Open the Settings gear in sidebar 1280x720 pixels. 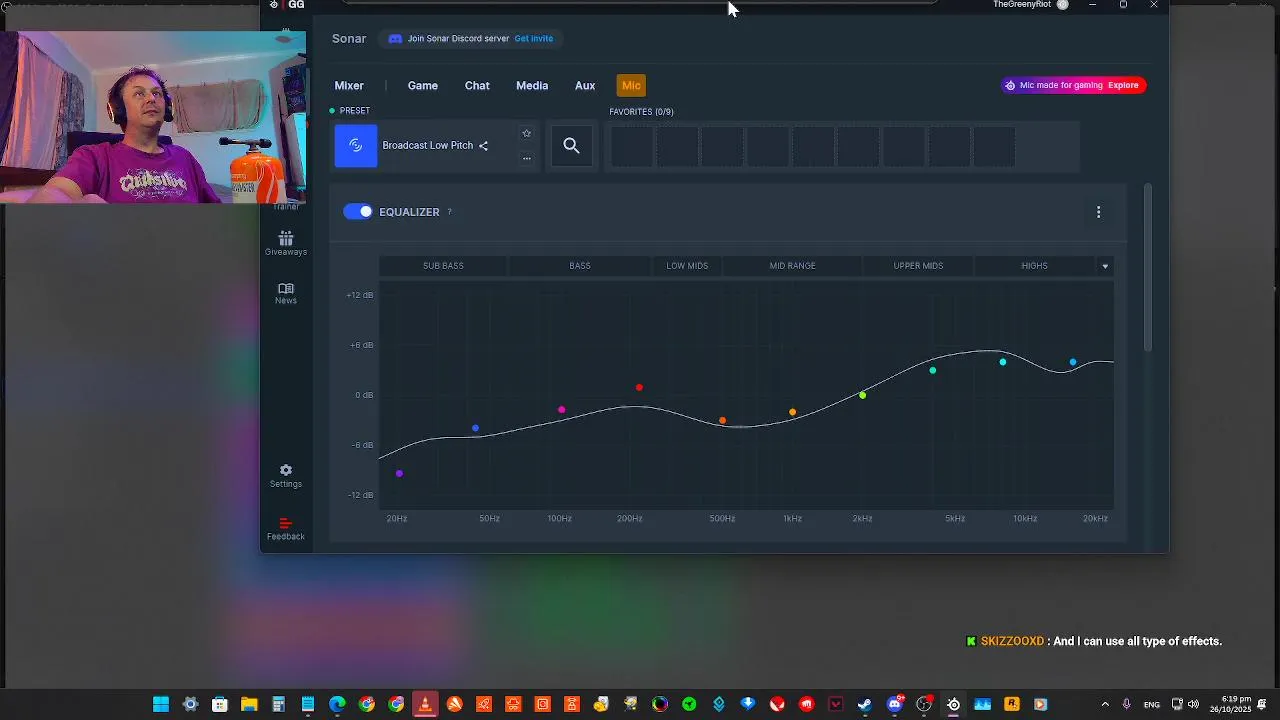286,476
